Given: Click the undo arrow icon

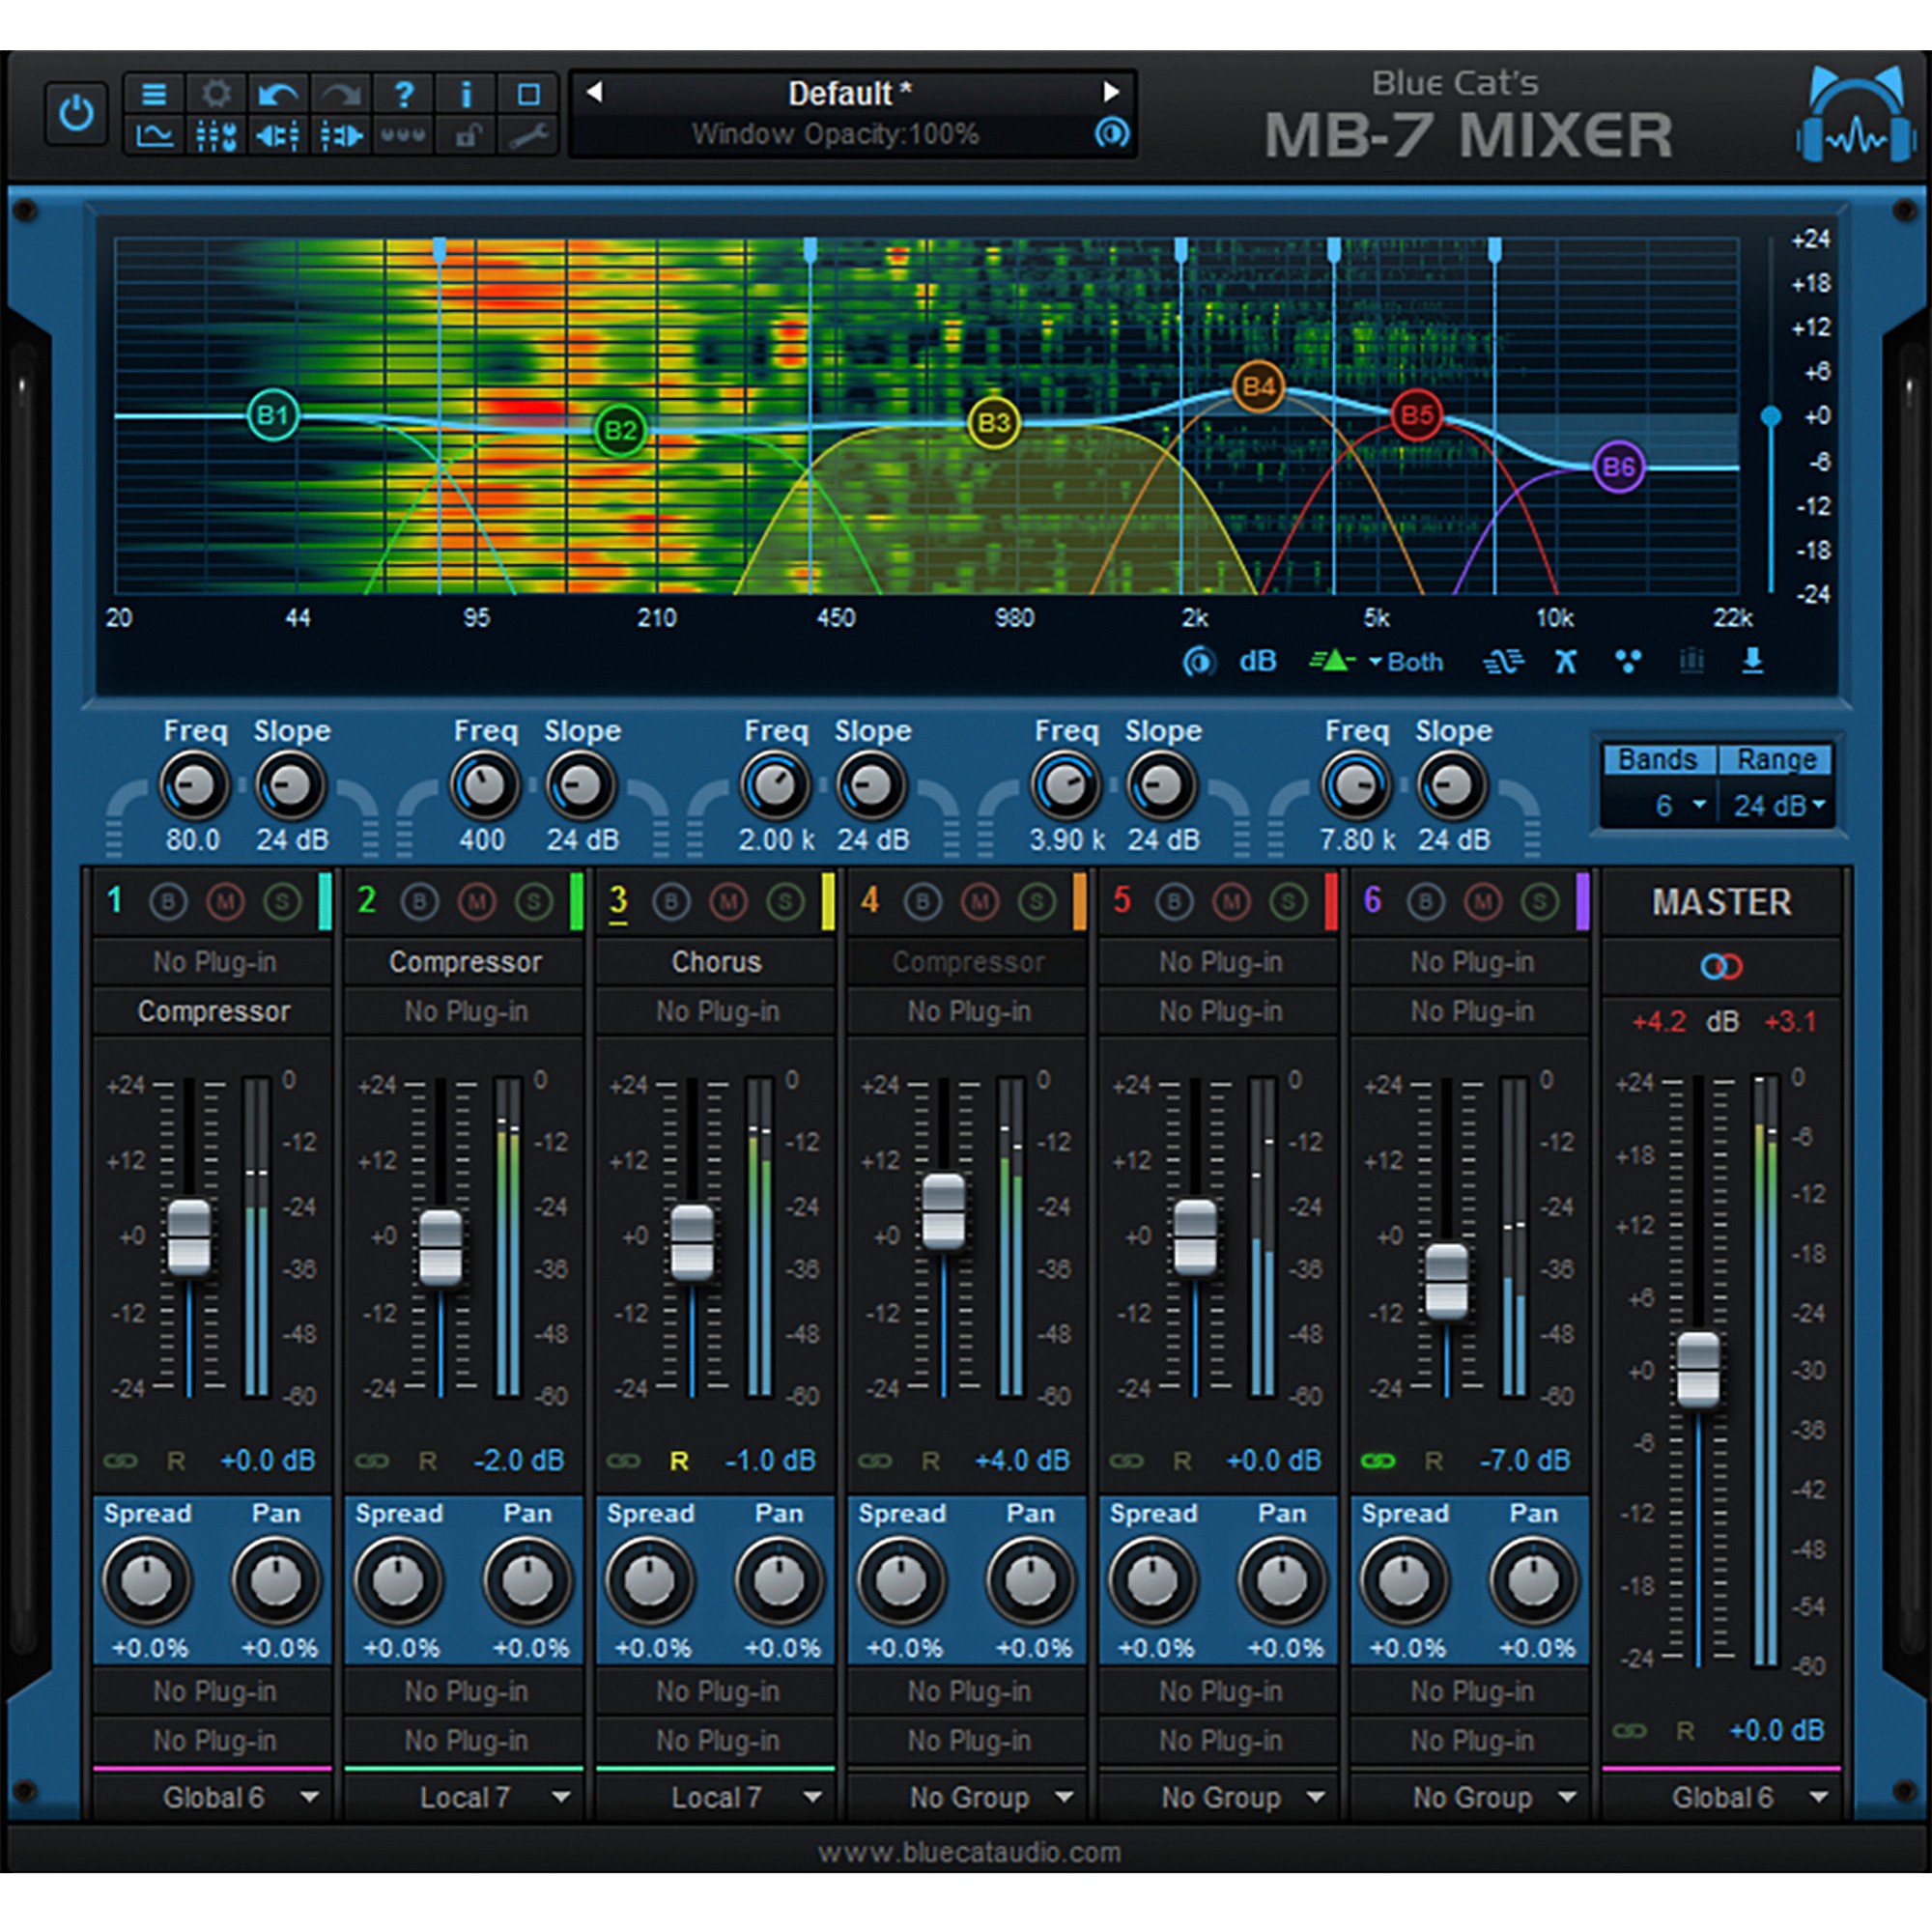Looking at the screenshot, I should tap(277, 94).
